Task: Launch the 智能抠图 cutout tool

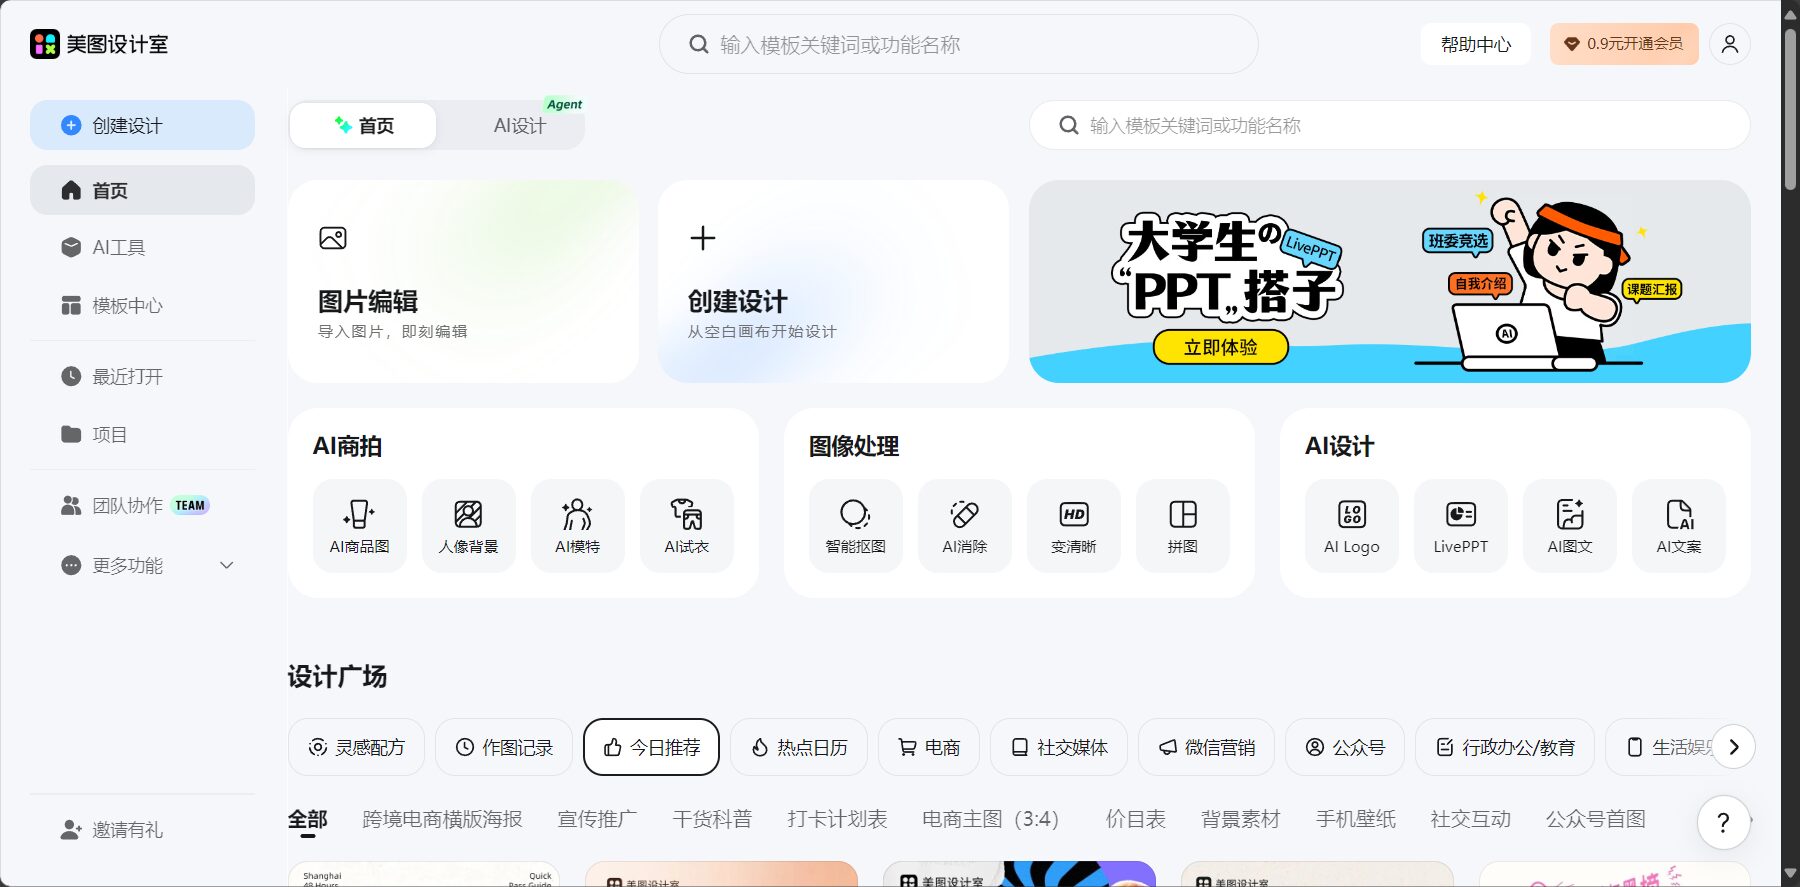Action: pos(856,526)
